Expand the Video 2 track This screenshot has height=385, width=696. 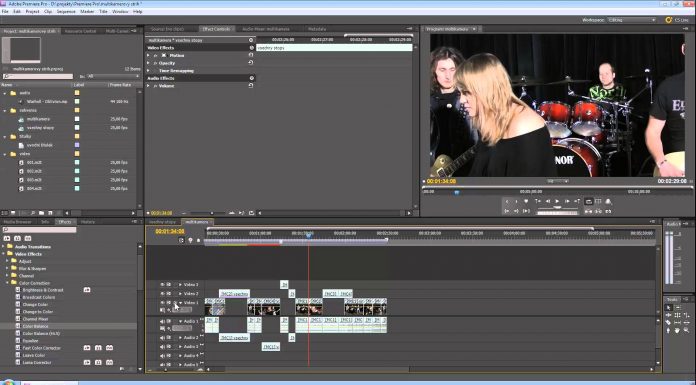pyautogui.click(x=180, y=294)
